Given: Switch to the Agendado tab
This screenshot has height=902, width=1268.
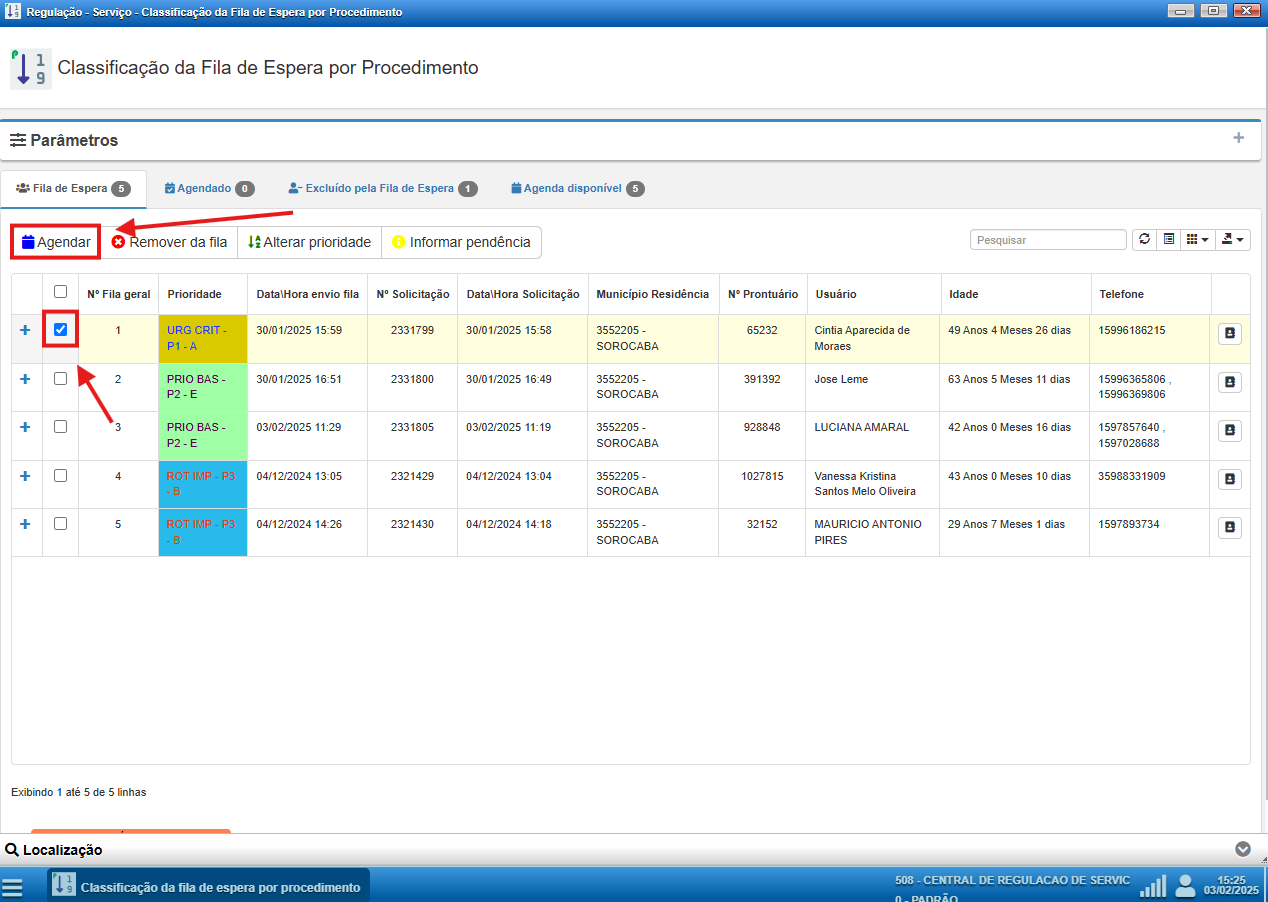Looking at the screenshot, I should (208, 188).
